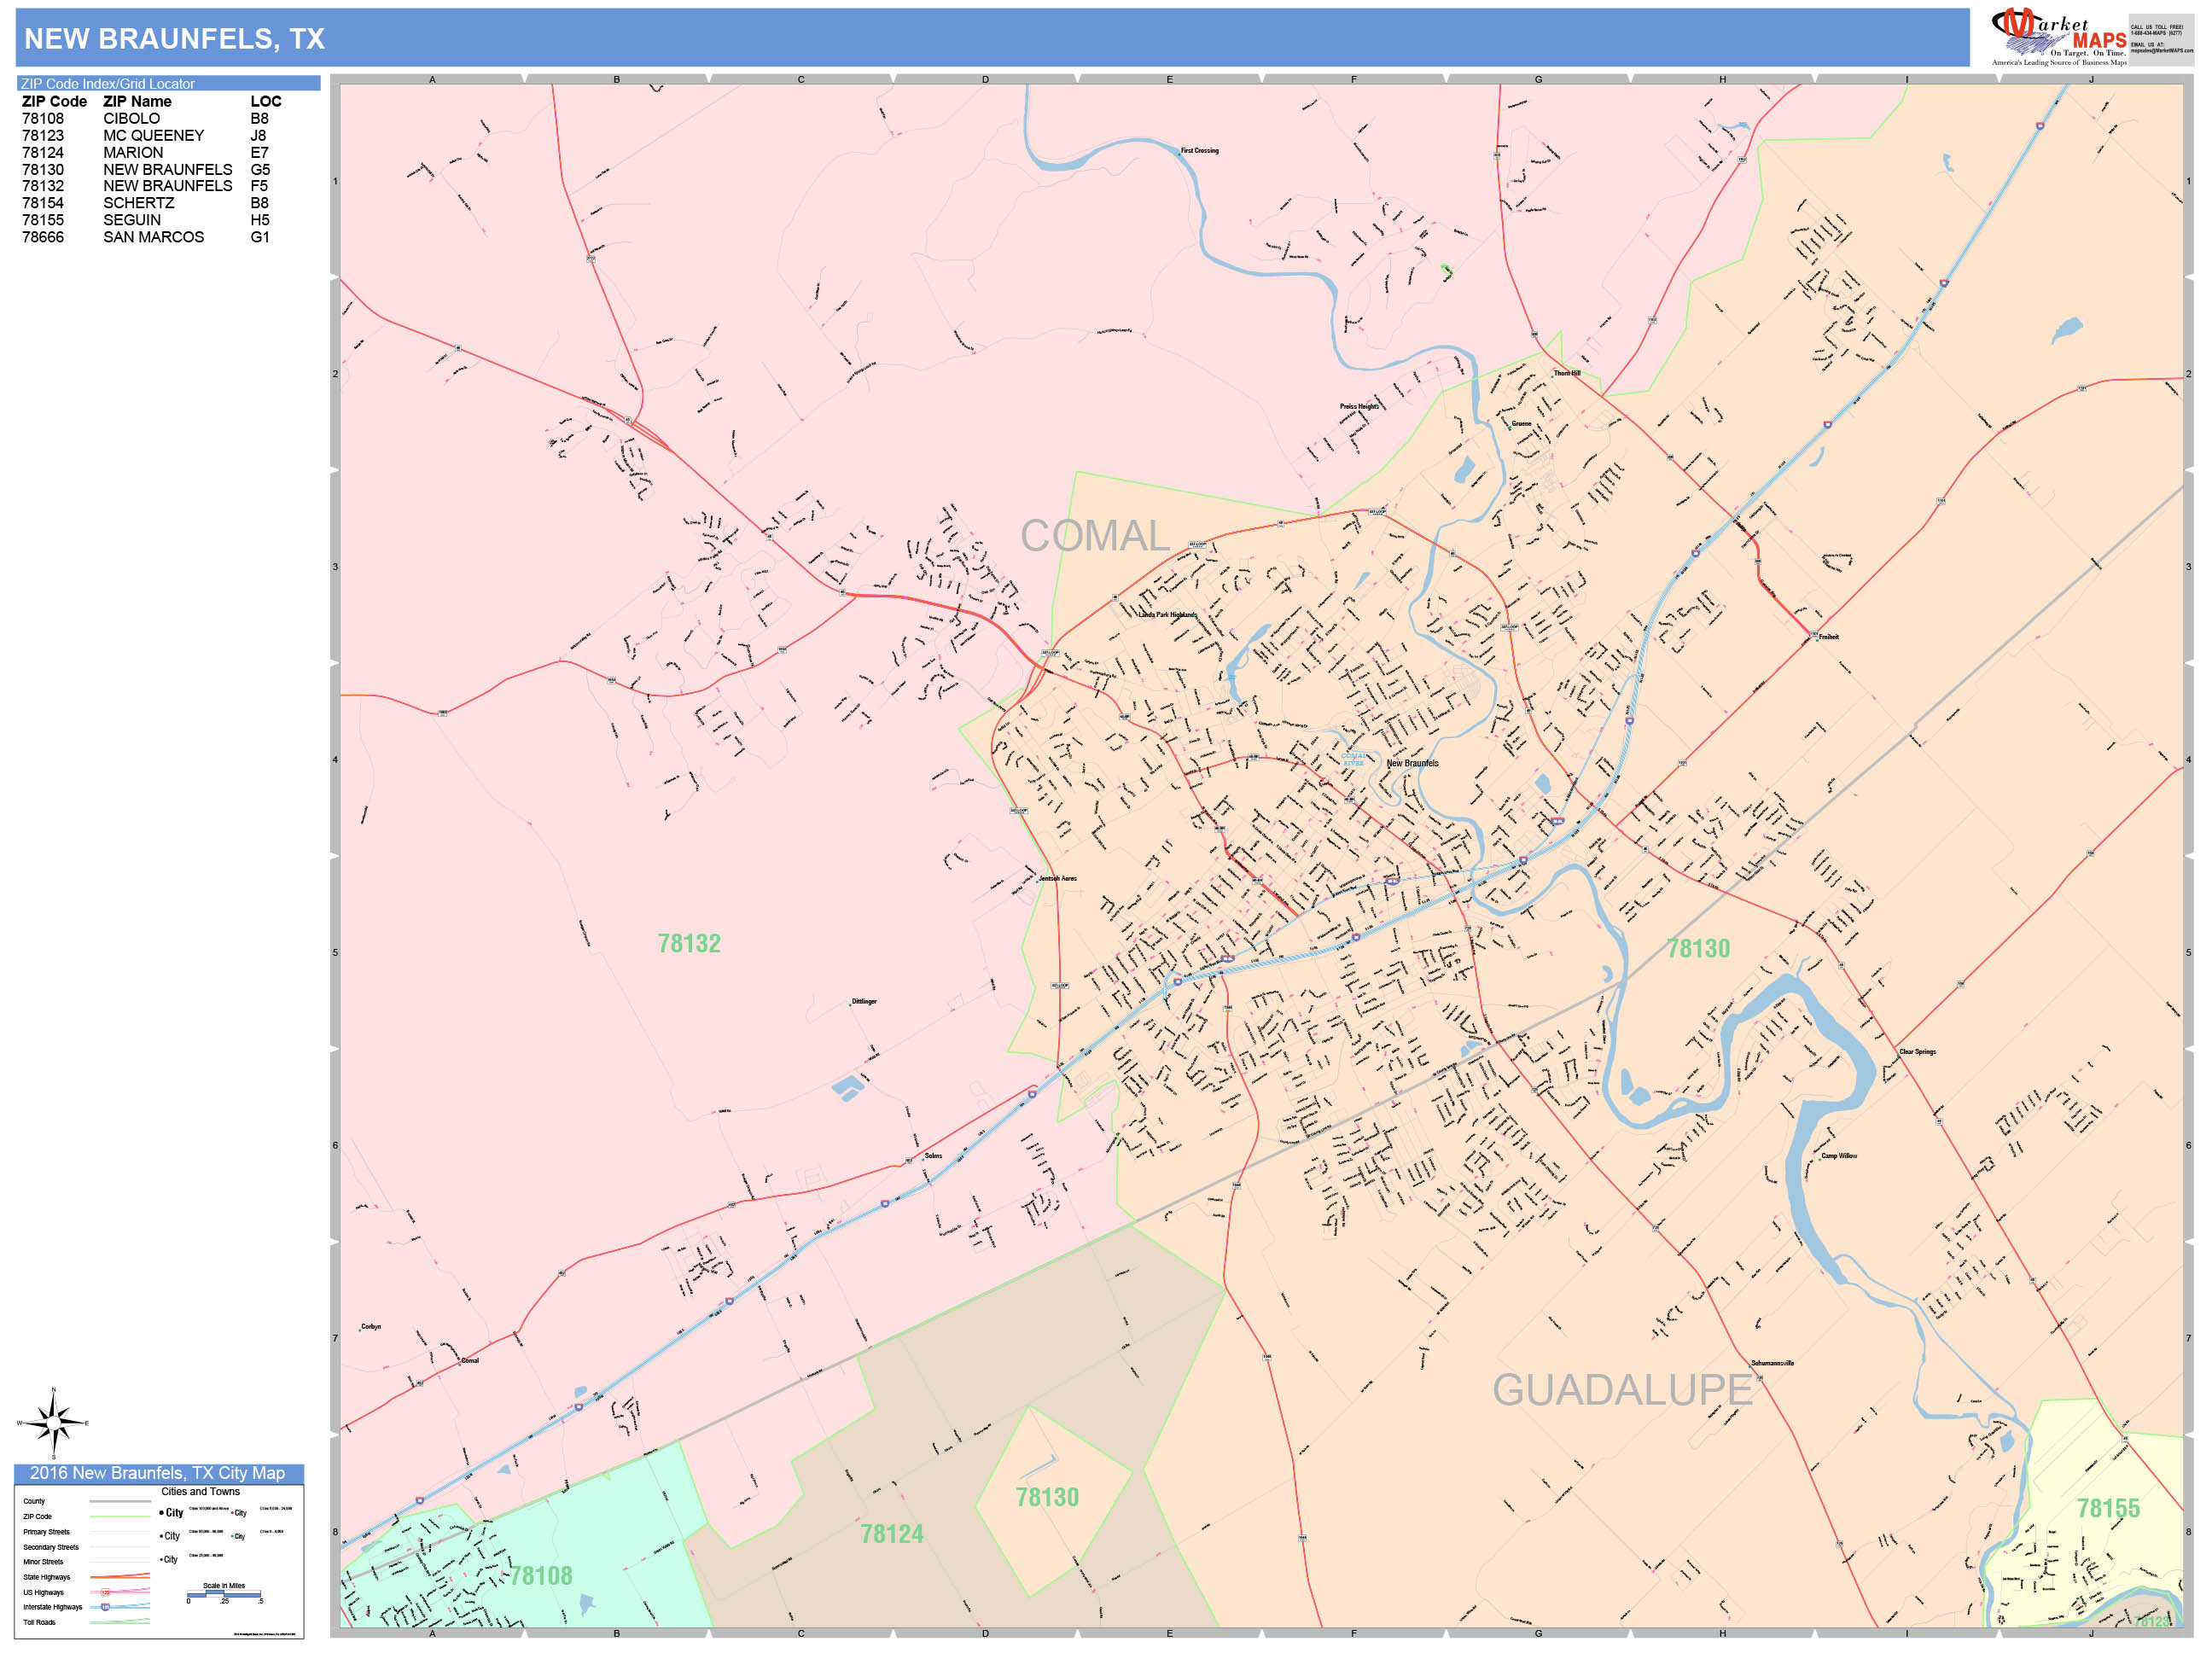Select the County boundary line symbol
2212x1659 pixels.
pos(119,1502)
